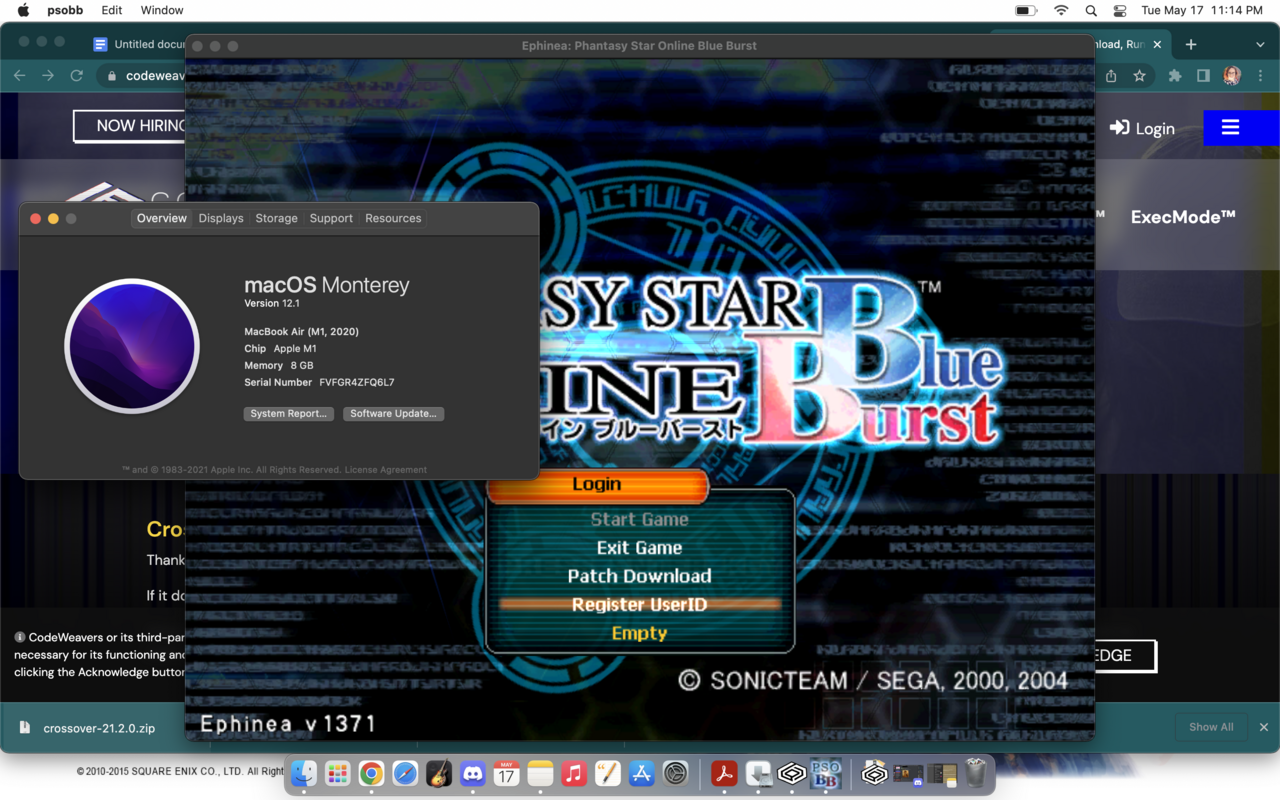Viewport: 1280px width, 800px height.
Task: Open Finder from the Dock
Action: pos(304,773)
